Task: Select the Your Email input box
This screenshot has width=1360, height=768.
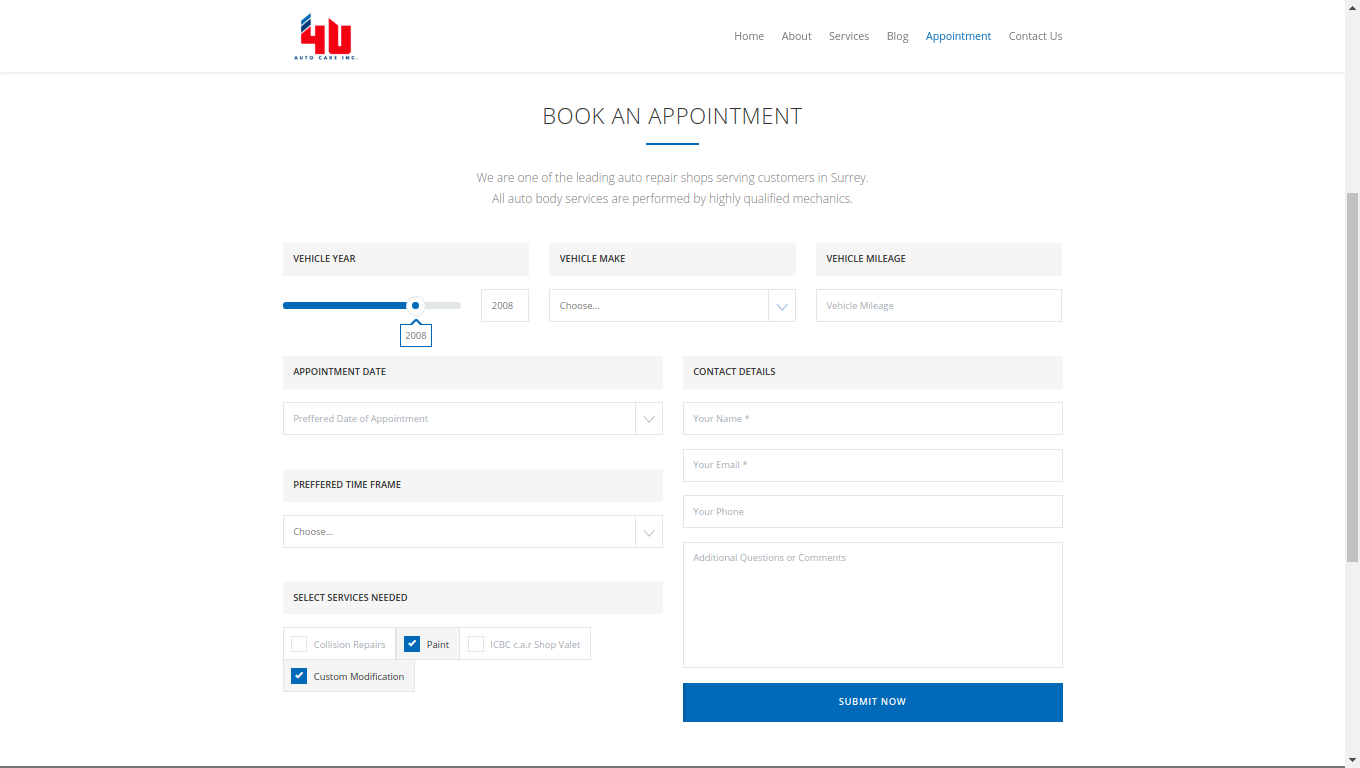Action: click(872, 465)
